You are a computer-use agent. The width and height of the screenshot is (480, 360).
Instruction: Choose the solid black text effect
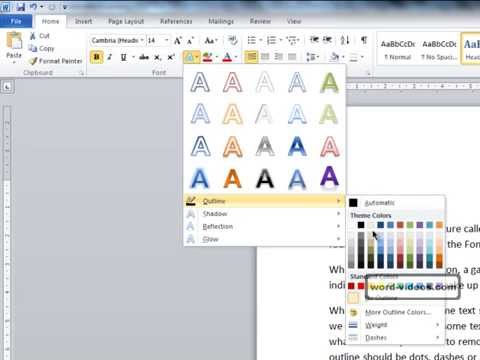point(265,179)
